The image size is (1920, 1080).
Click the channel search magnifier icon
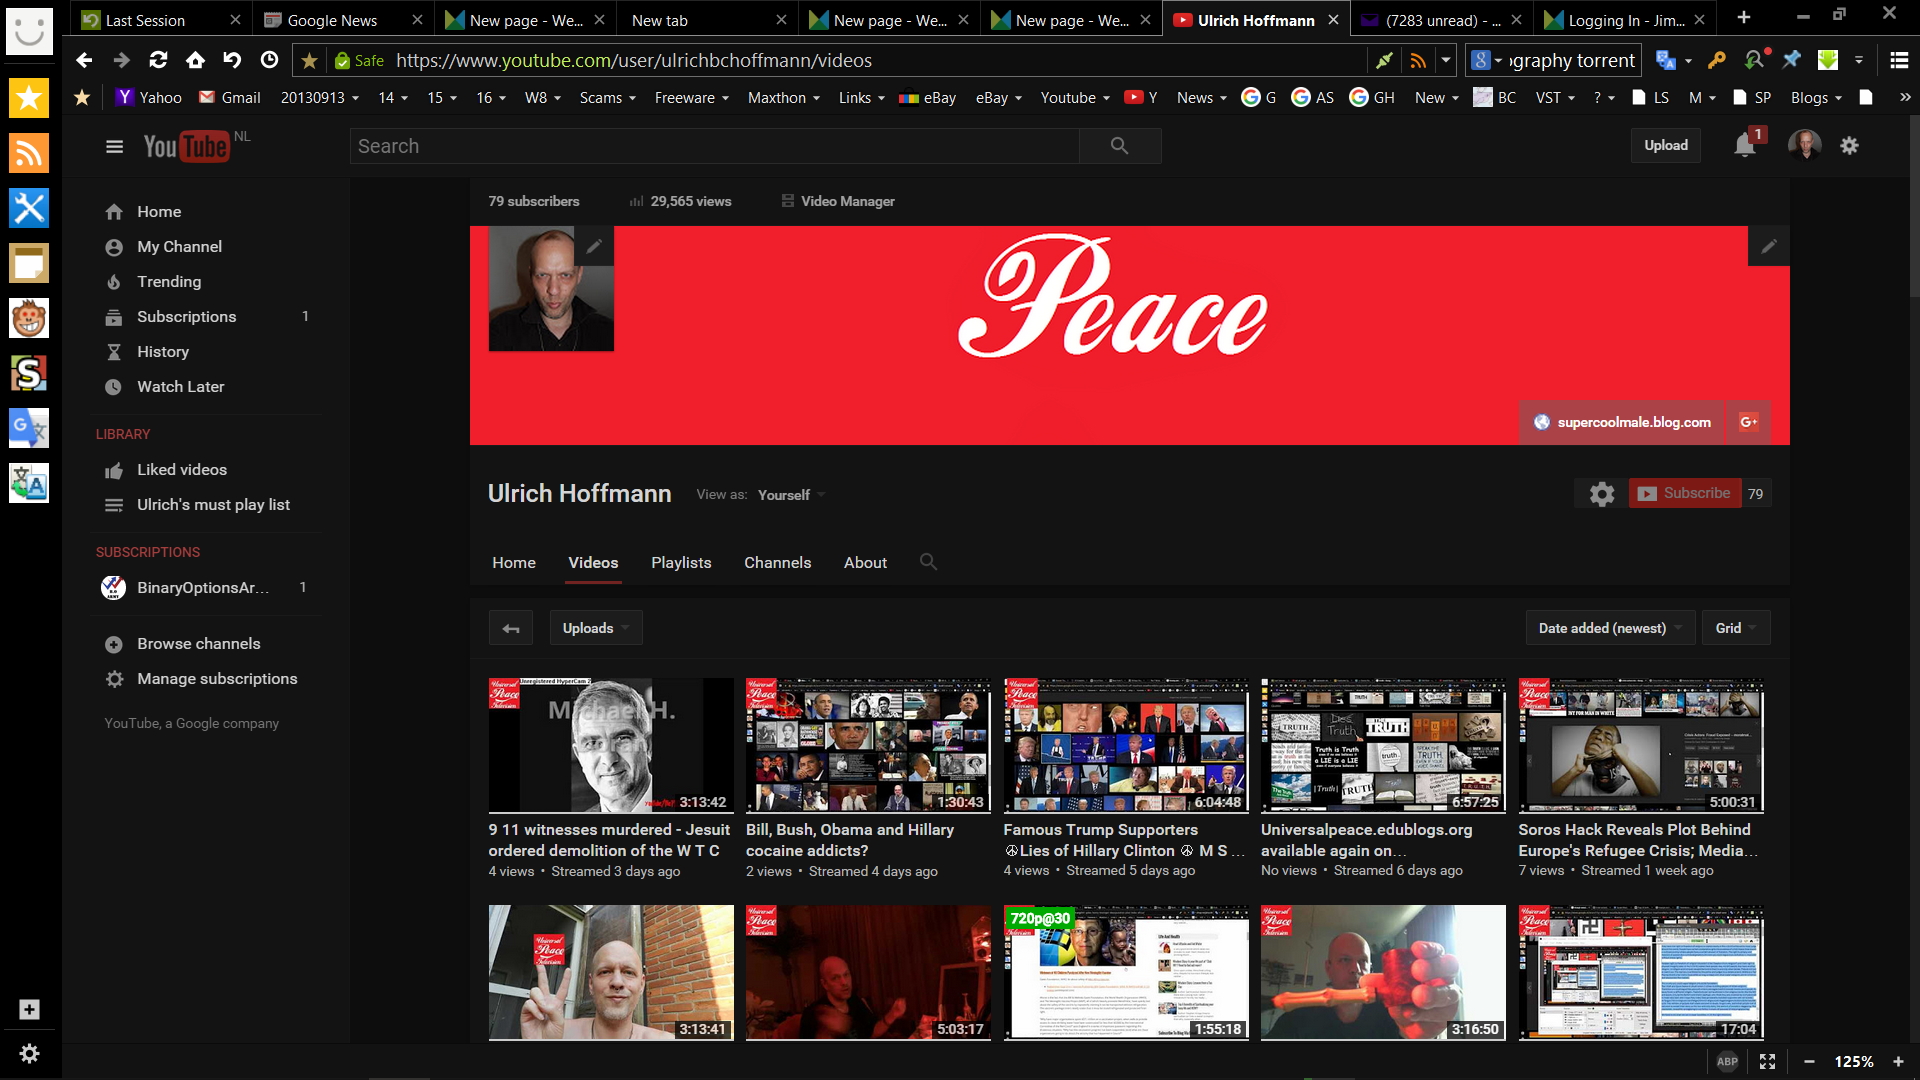tap(928, 562)
